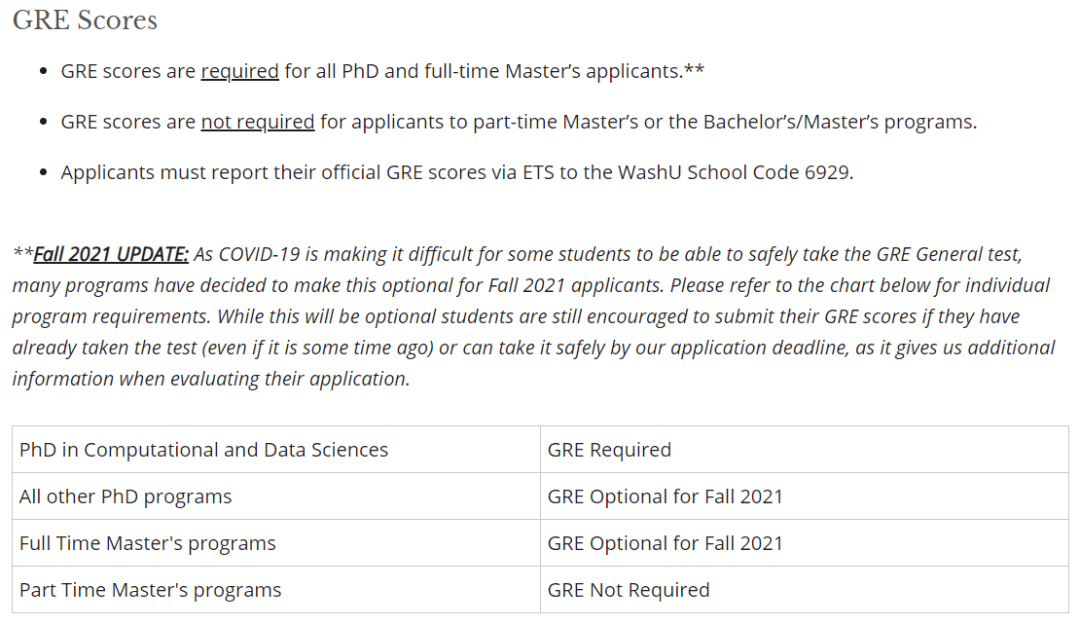This screenshot has width=1080, height=625.
Task: Click GRE Optional cell in All other PhD row
Action: point(665,497)
